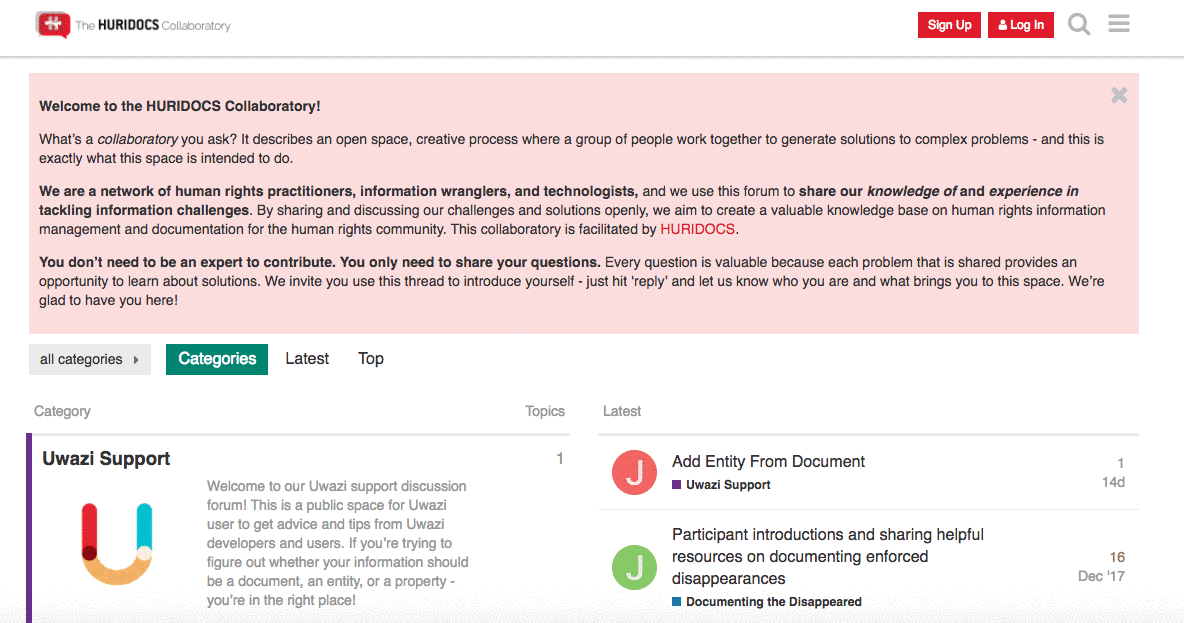Dismiss the welcome banner with the X
Screen dimensions: 1184x623
click(x=1119, y=95)
